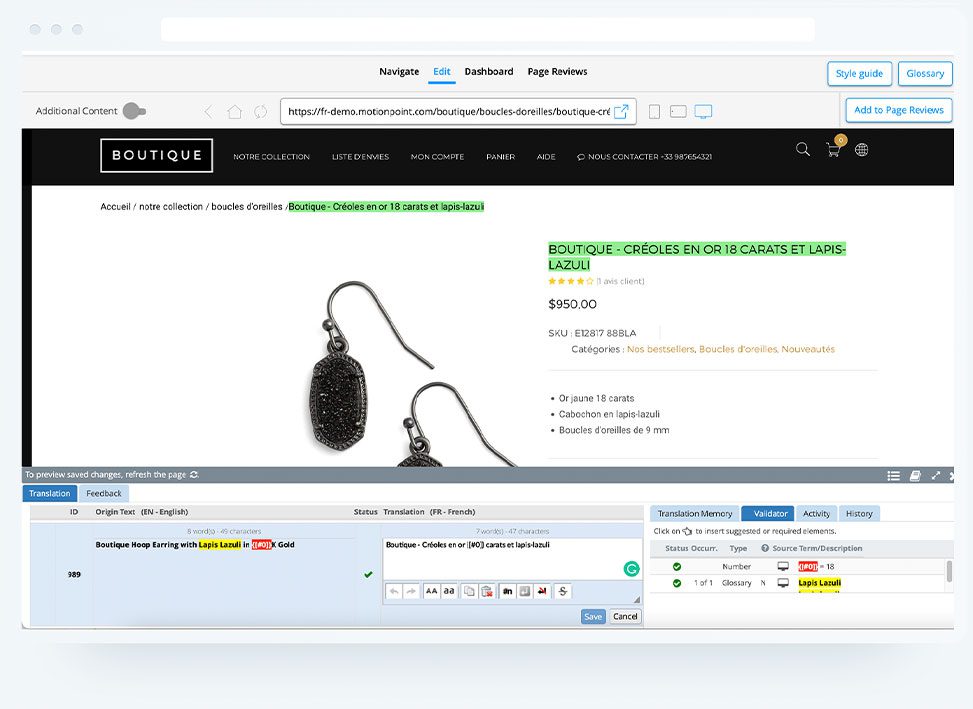Switch to tablet preview icon

[x=678, y=112]
